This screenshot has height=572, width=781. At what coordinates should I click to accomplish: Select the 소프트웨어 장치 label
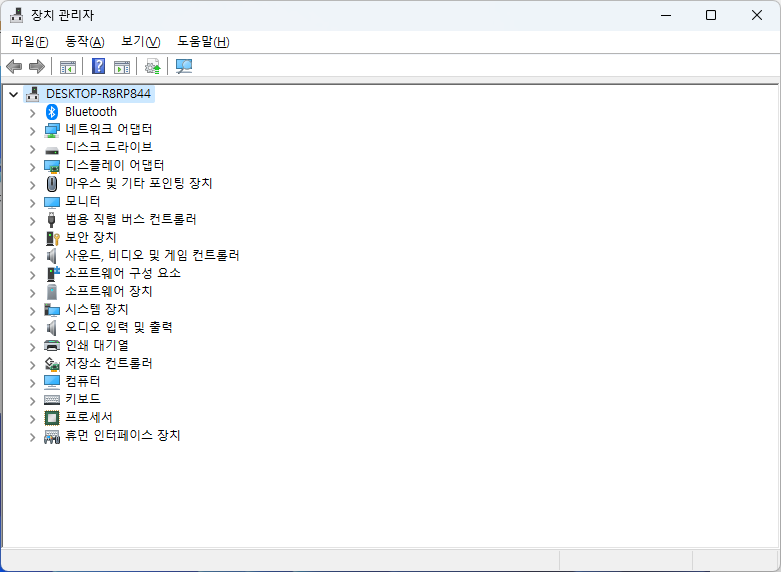point(109,291)
